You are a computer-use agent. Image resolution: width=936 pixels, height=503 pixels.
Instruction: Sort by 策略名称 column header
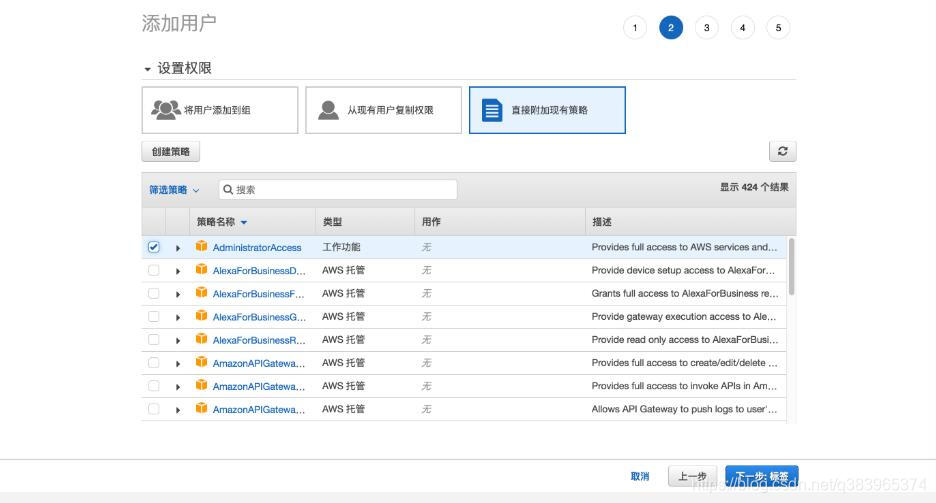pyautogui.click(x=221, y=221)
